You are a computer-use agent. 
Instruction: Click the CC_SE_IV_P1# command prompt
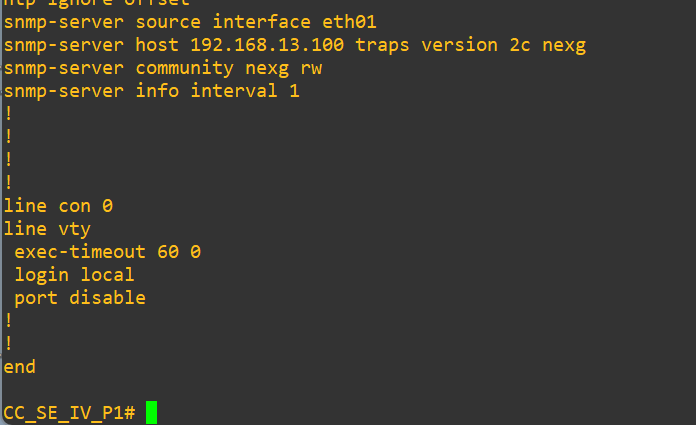(70, 412)
